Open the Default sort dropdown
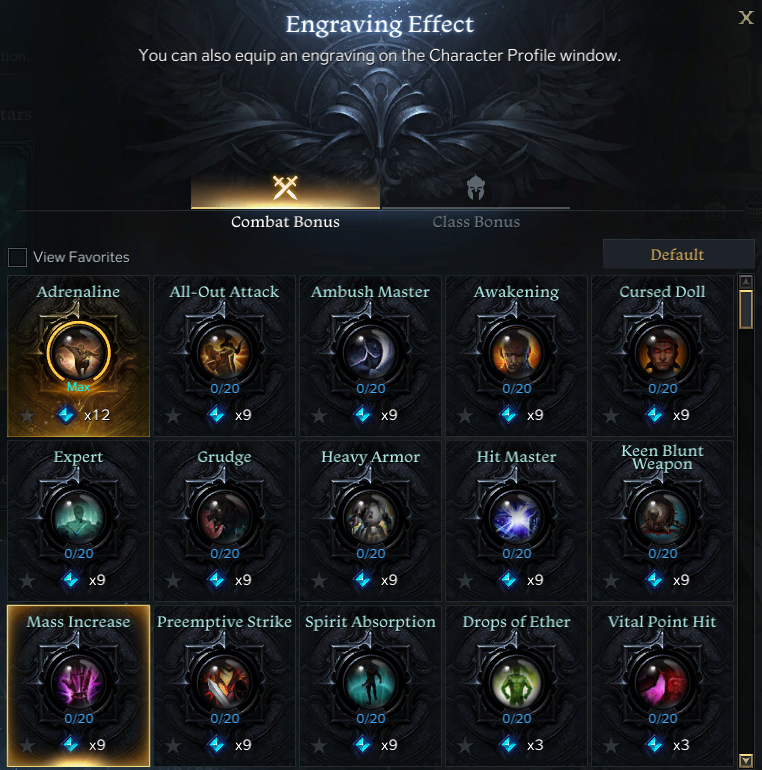 (x=678, y=254)
